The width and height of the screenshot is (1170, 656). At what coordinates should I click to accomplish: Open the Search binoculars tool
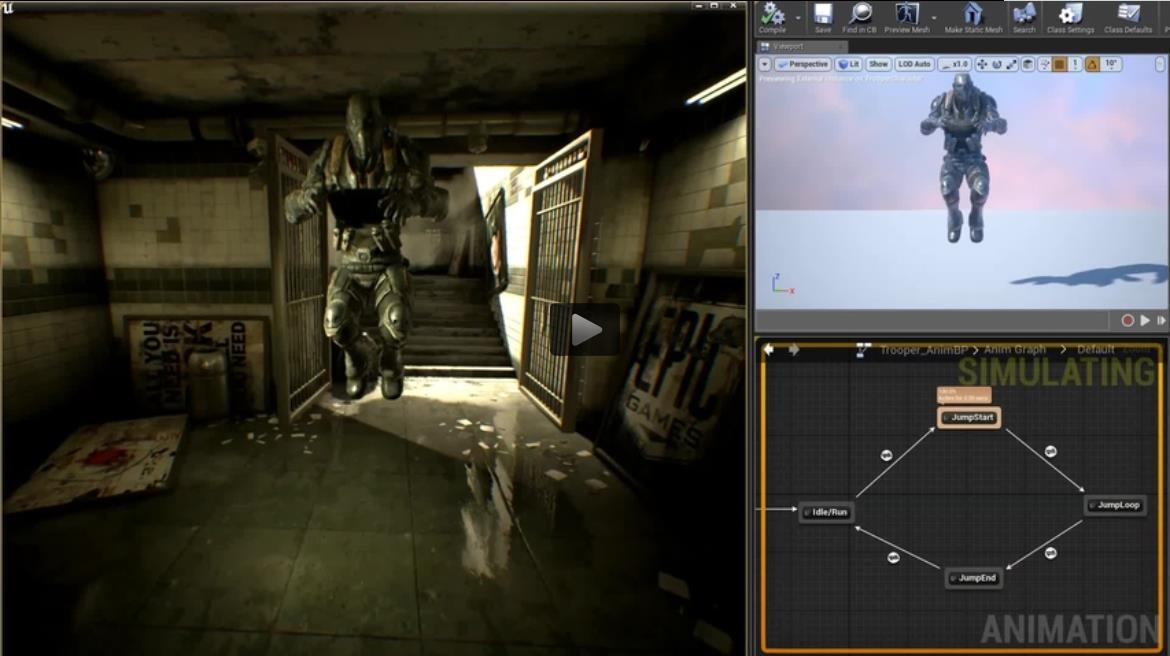pos(1024,18)
